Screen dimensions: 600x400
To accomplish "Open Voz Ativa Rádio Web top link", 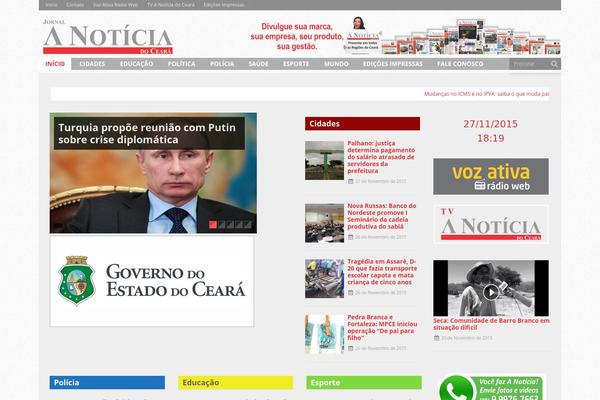I will (x=116, y=5).
